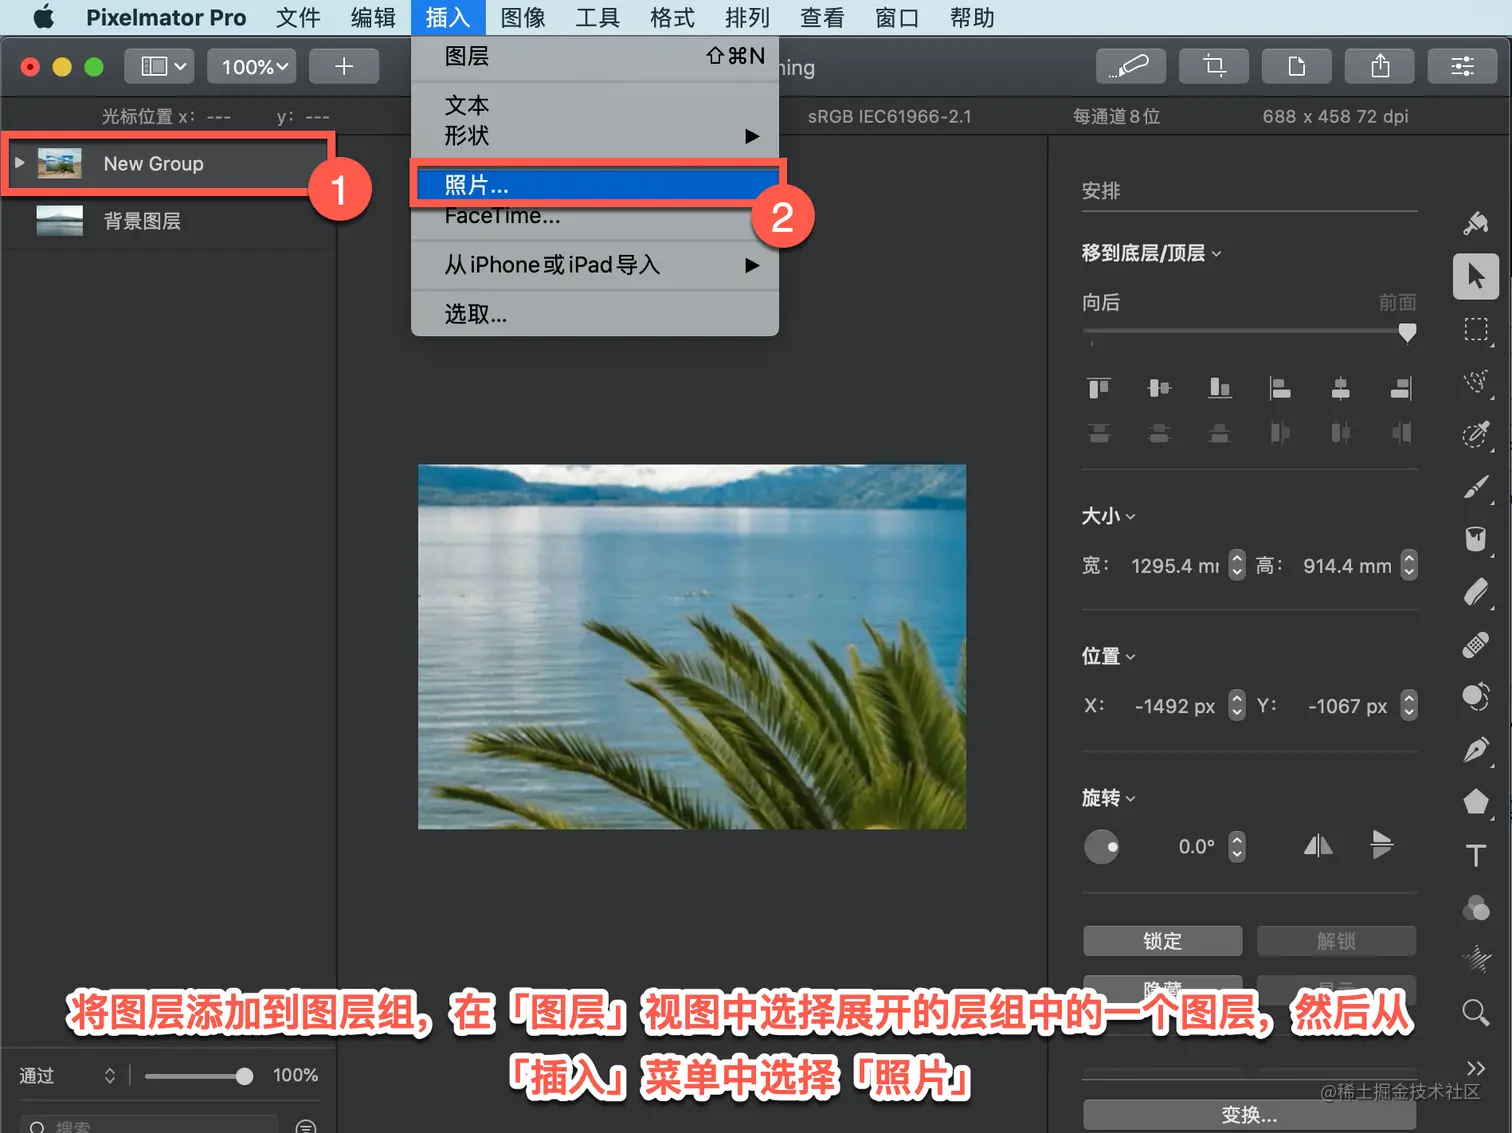This screenshot has height=1133, width=1512.
Task: Select the Zoom magnifier tool
Action: point(1475,1012)
